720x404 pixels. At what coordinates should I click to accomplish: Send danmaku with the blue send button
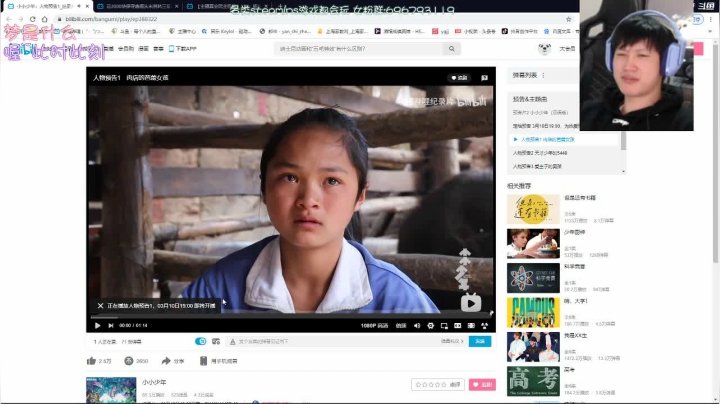coord(480,341)
